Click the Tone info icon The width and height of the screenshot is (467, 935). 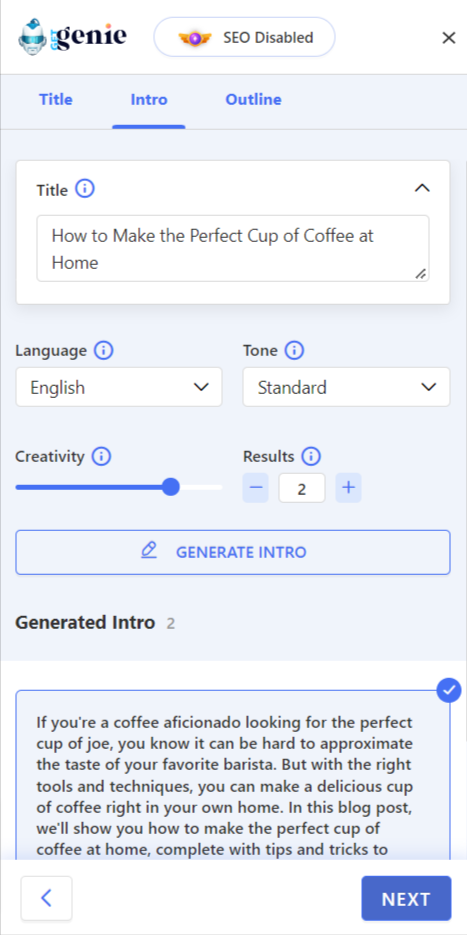click(294, 351)
